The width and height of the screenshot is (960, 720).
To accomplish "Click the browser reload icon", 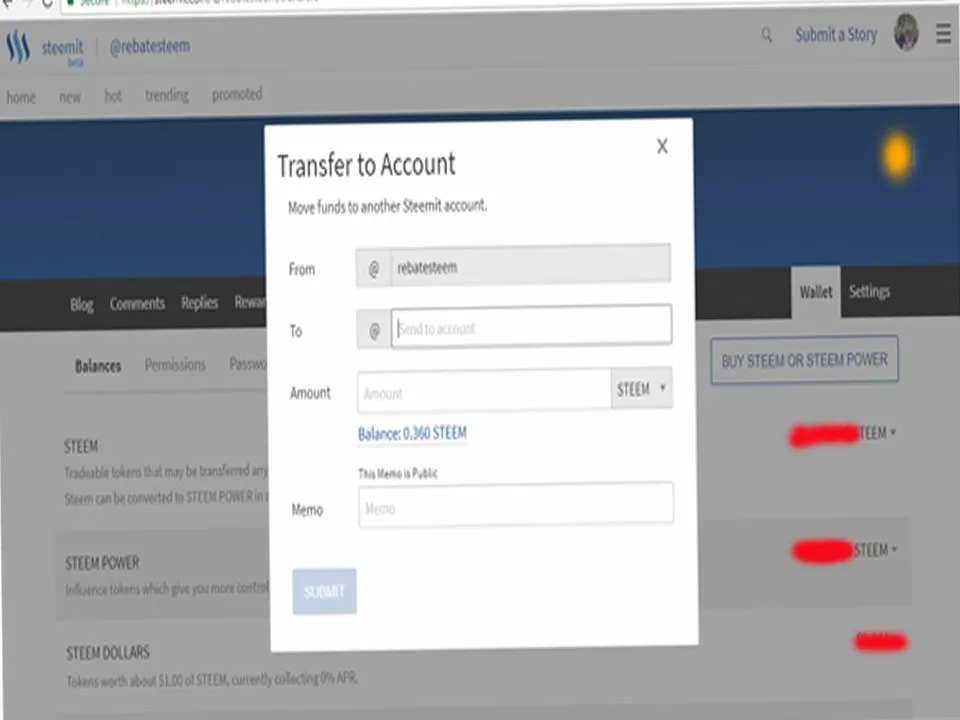I will click(x=47, y=3).
